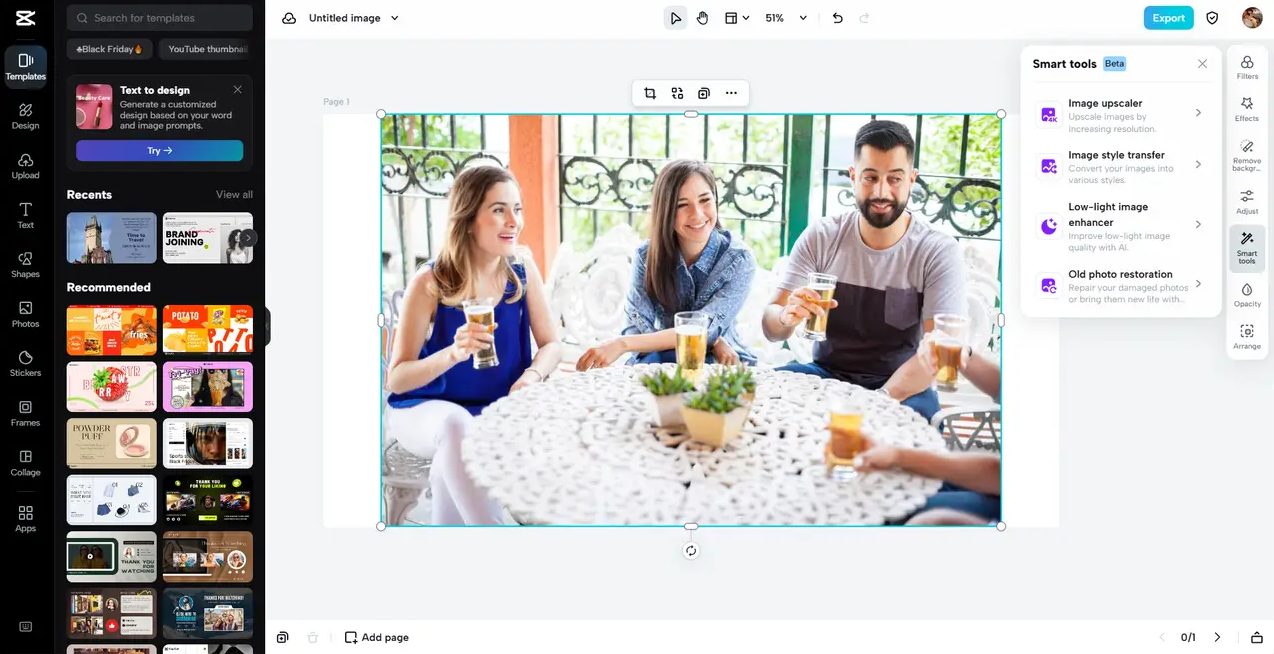1274x654 pixels.
Task: Open more options ellipsis on image toolbar
Action: (x=731, y=93)
